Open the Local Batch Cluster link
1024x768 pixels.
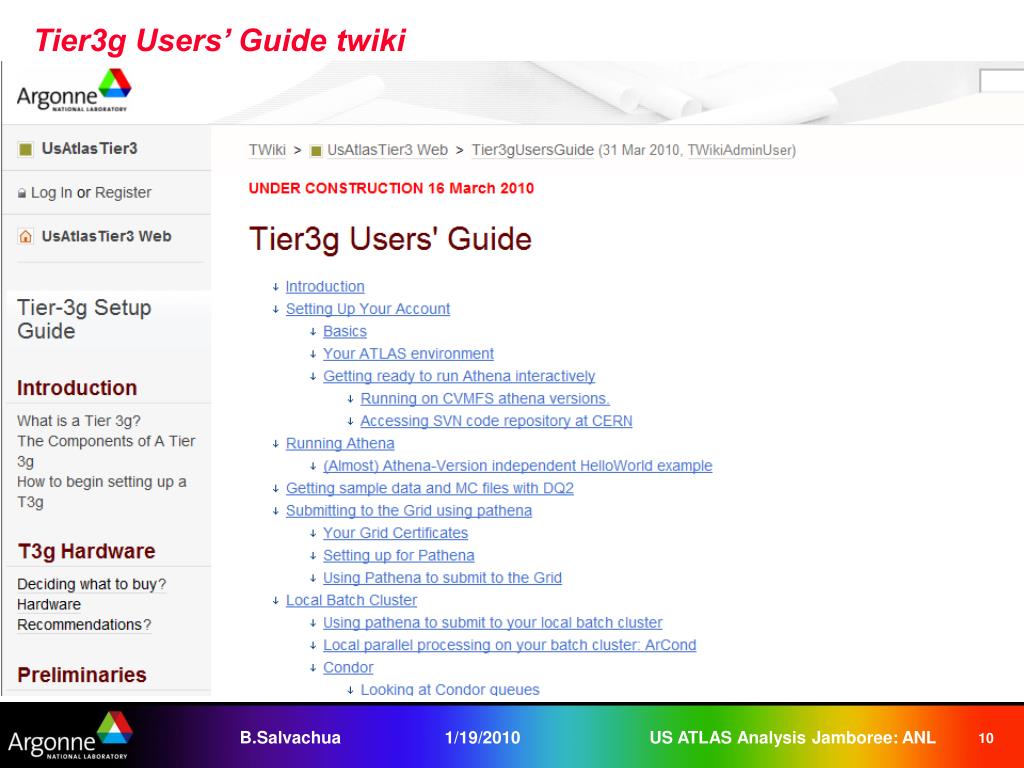pyautogui.click(x=351, y=600)
